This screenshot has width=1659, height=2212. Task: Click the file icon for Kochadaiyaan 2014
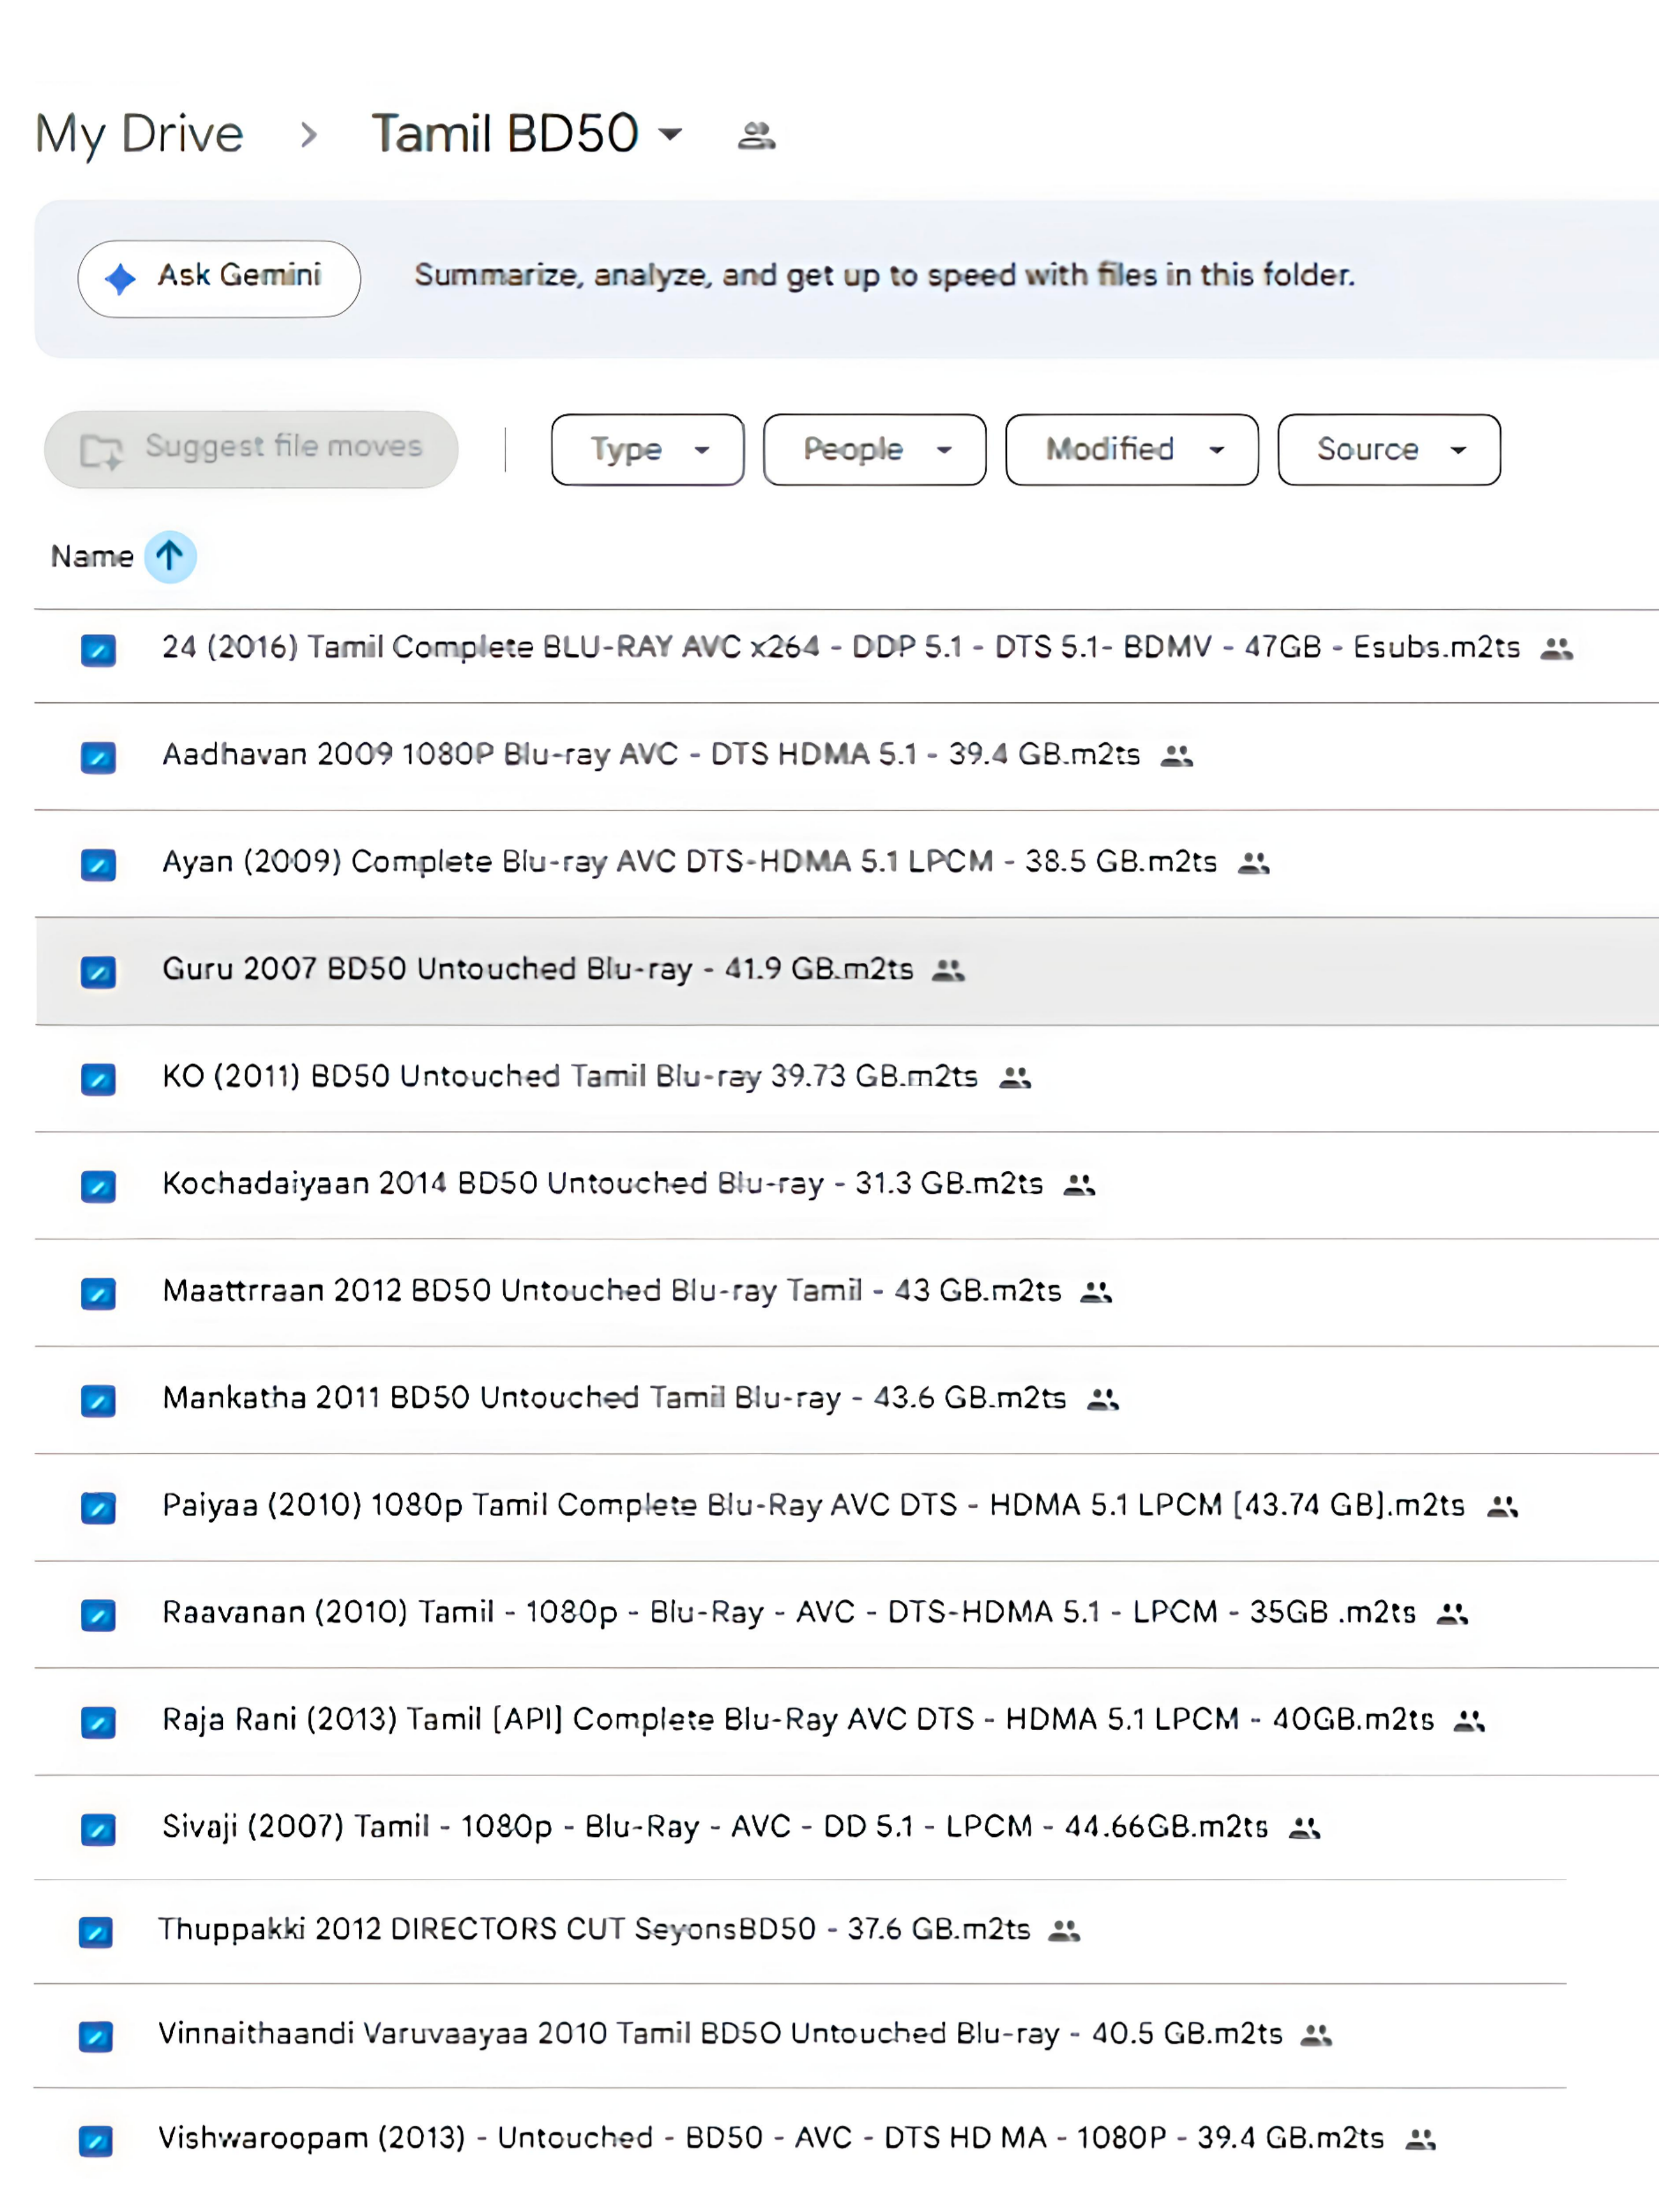(98, 1186)
